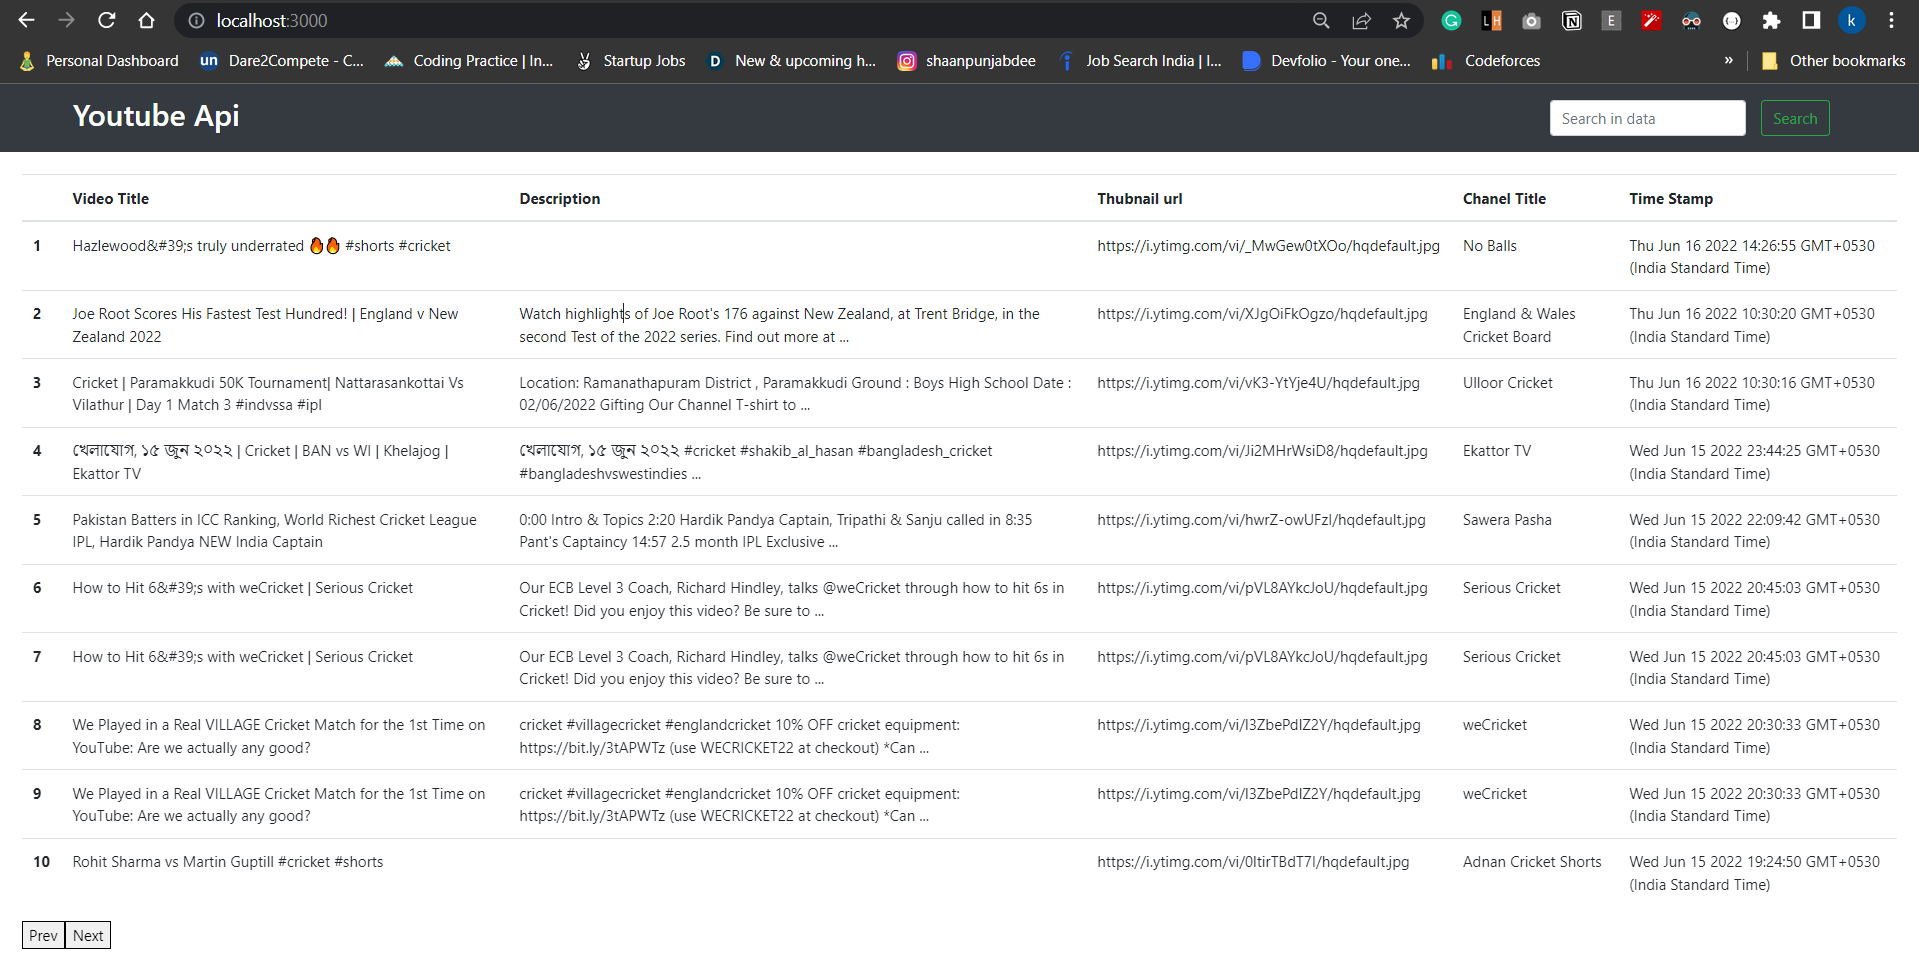Open the Startup Jobs bookmark
Viewport: 1919px width, 975px height.
click(631, 61)
